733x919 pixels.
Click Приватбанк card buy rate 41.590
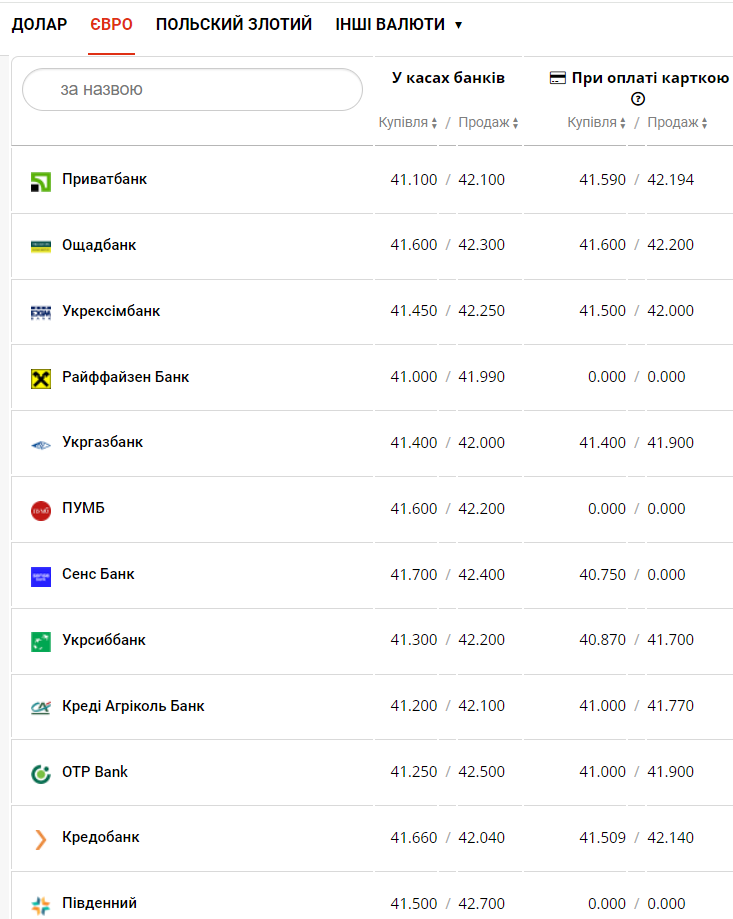pyautogui.click(x=602, y=180)
